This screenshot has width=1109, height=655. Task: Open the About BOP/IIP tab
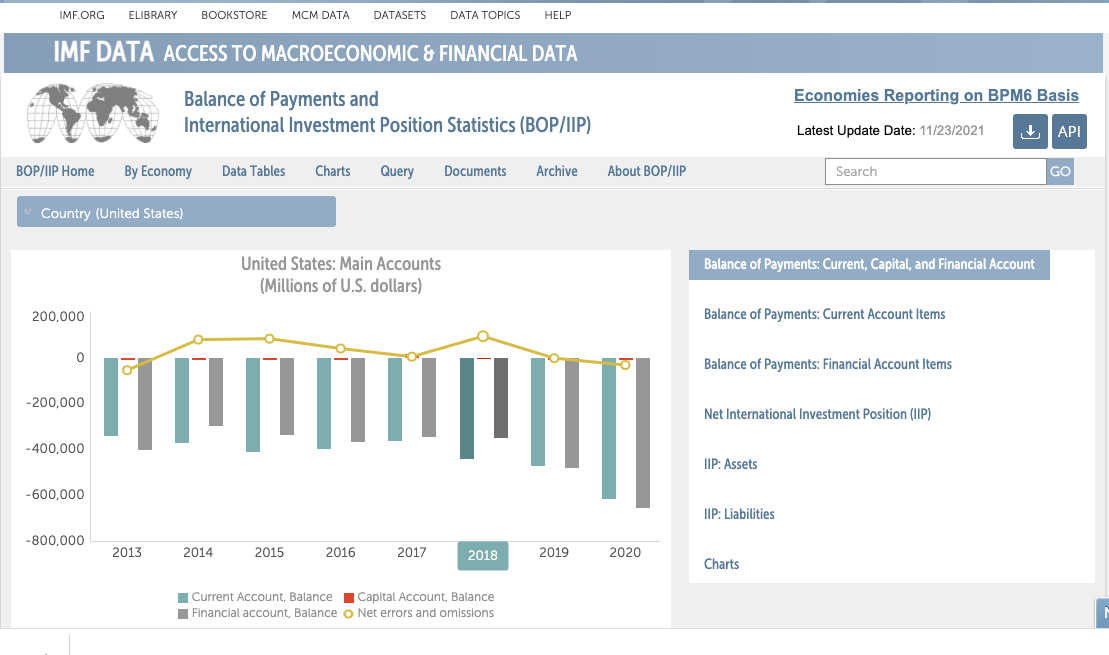(646, 171)
